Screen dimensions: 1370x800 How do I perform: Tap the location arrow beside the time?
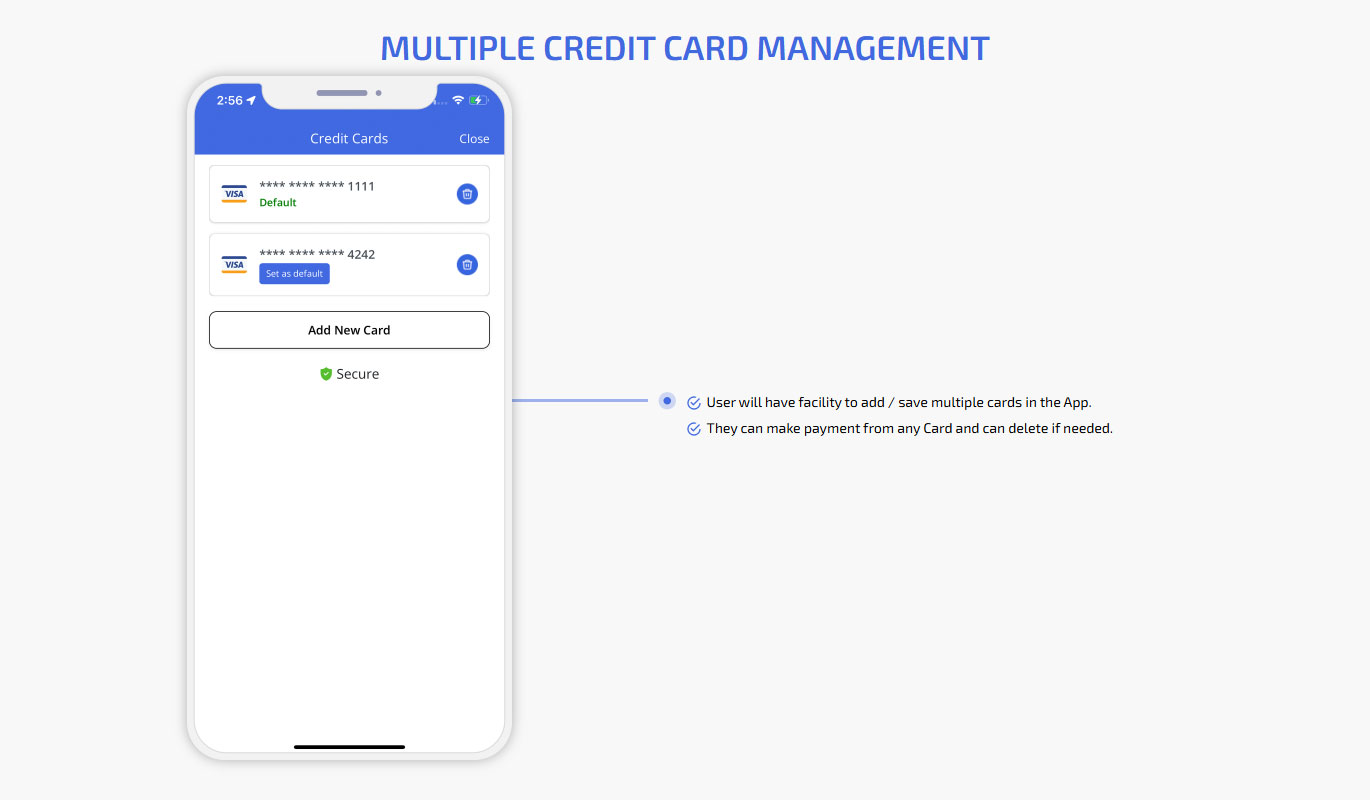pyautogui.click(x=251, y=100)
